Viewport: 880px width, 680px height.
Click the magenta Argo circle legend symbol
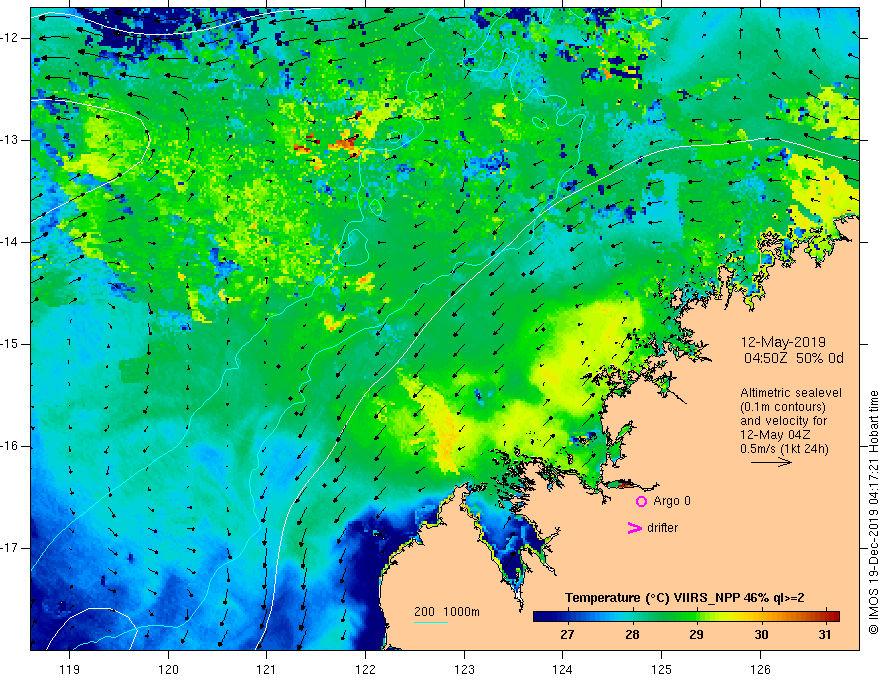point(641,502)
